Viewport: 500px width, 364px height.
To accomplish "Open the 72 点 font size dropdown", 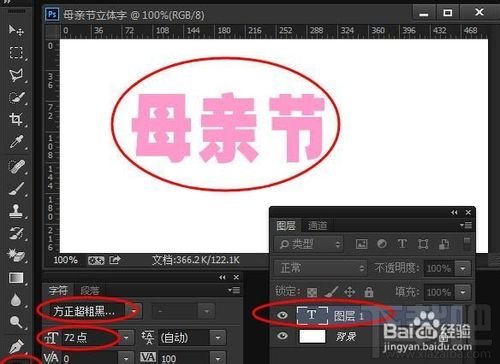I will click(126, 338).
